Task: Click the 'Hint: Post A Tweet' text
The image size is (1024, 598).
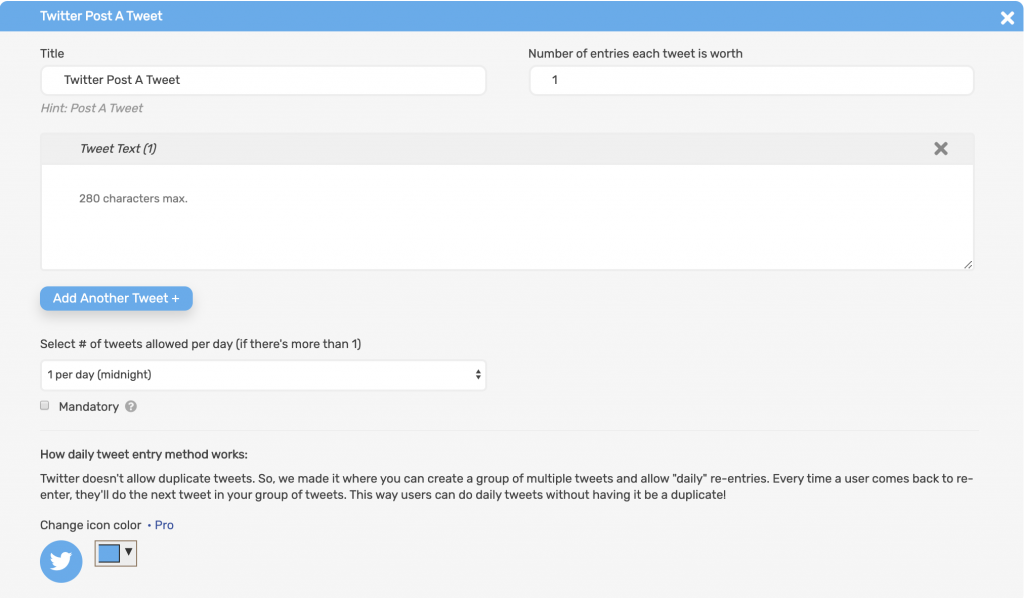Action: pyautogui.click(x=91, y=108)
